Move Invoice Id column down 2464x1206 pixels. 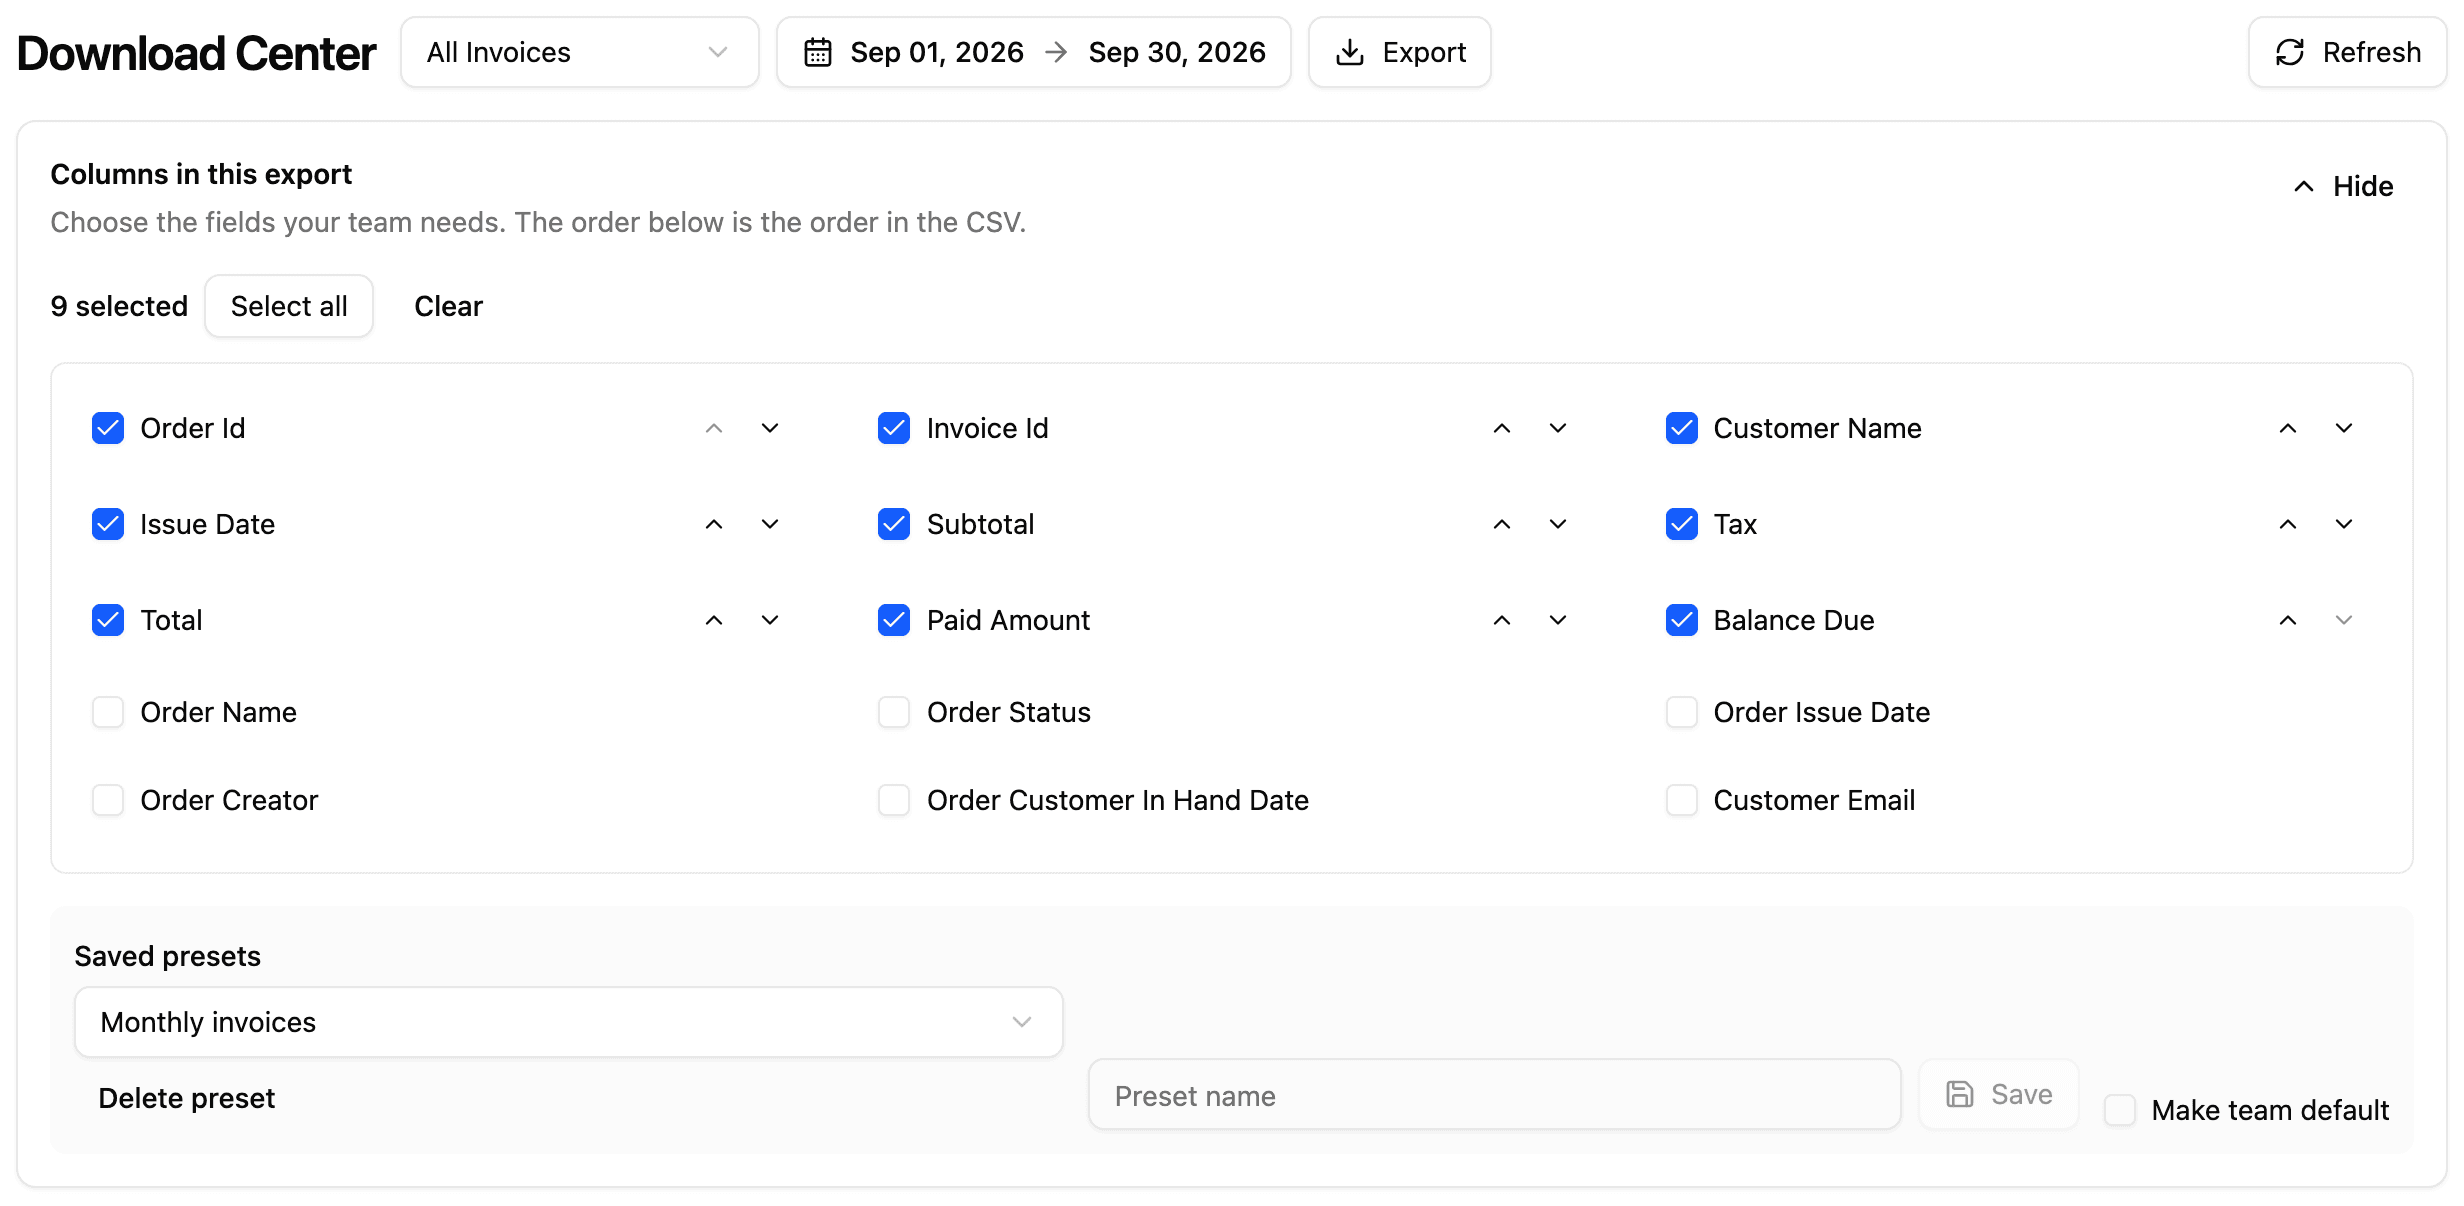pyautogui.click(x=1558, y=428)
